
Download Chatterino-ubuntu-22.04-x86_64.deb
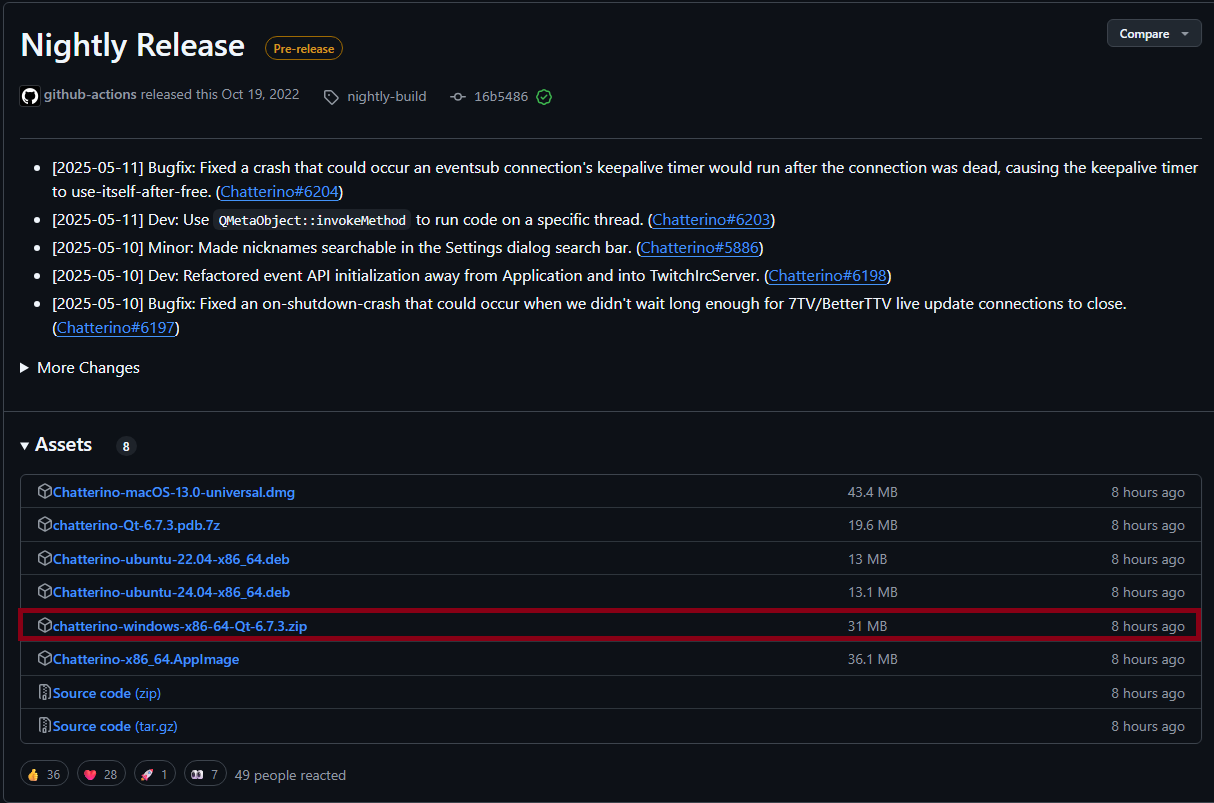[x=171, y=559]
